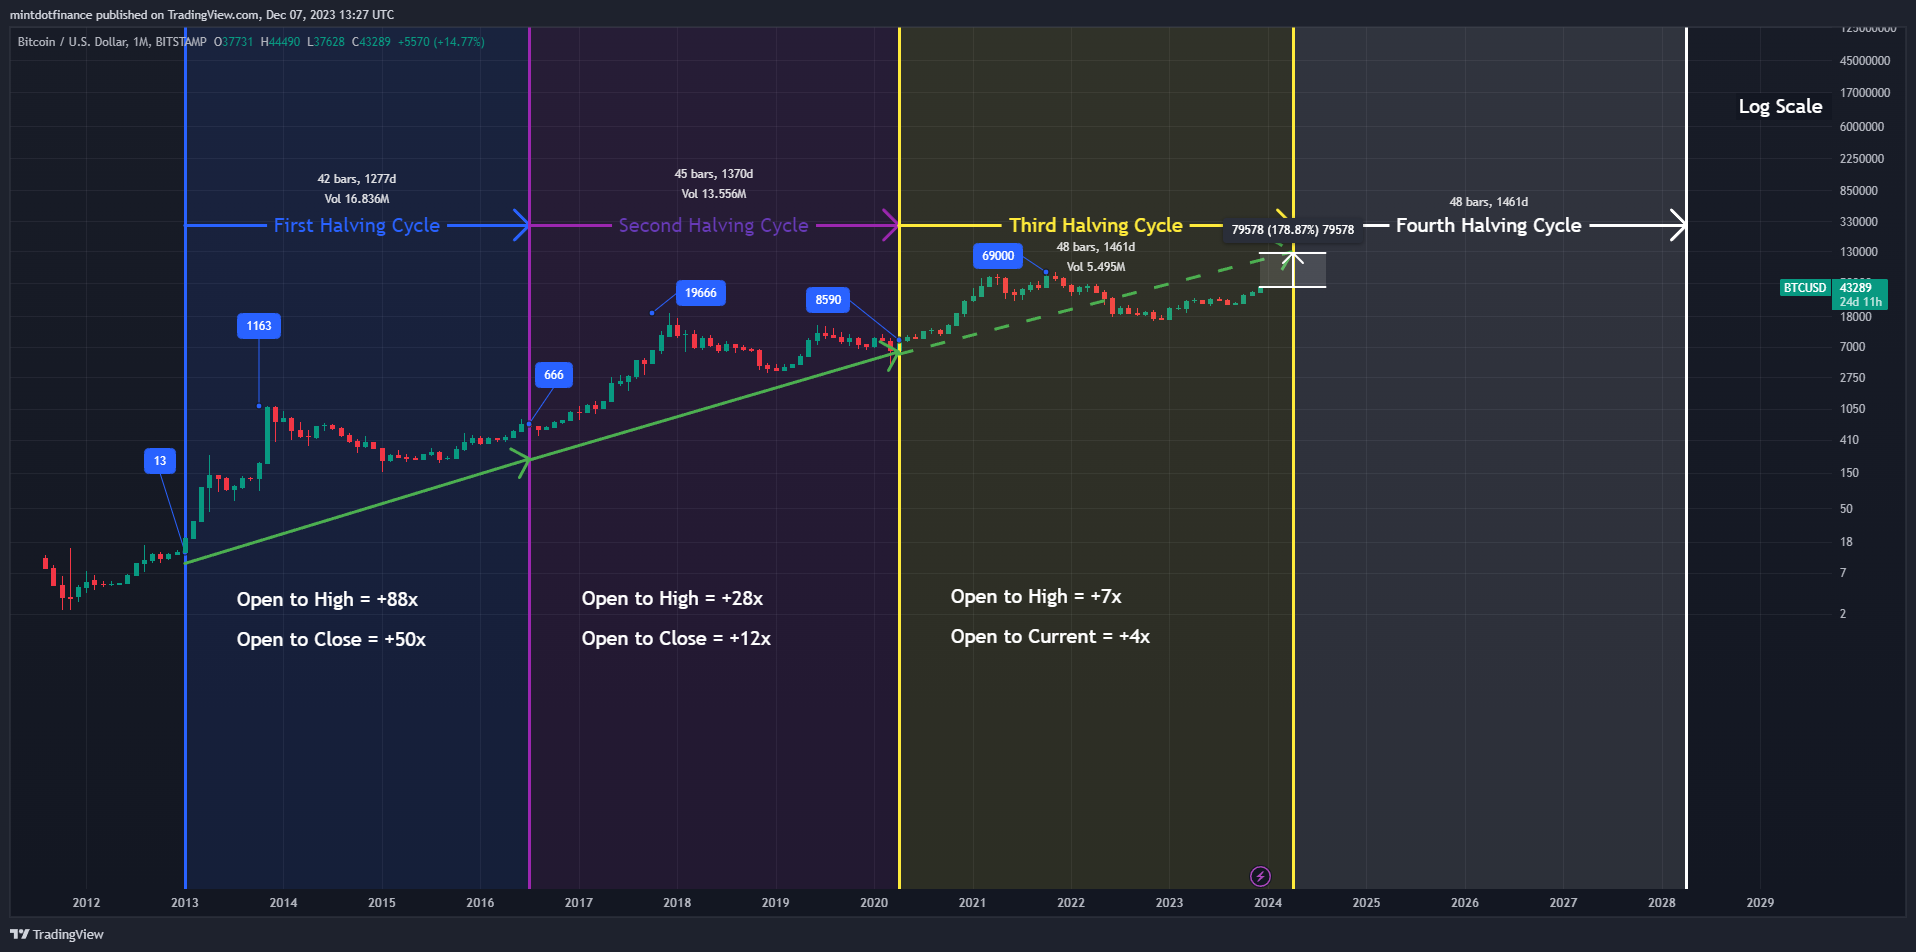Select the Fourth Halving Cycle text
1916x952 pixels.
point(1488,225)
